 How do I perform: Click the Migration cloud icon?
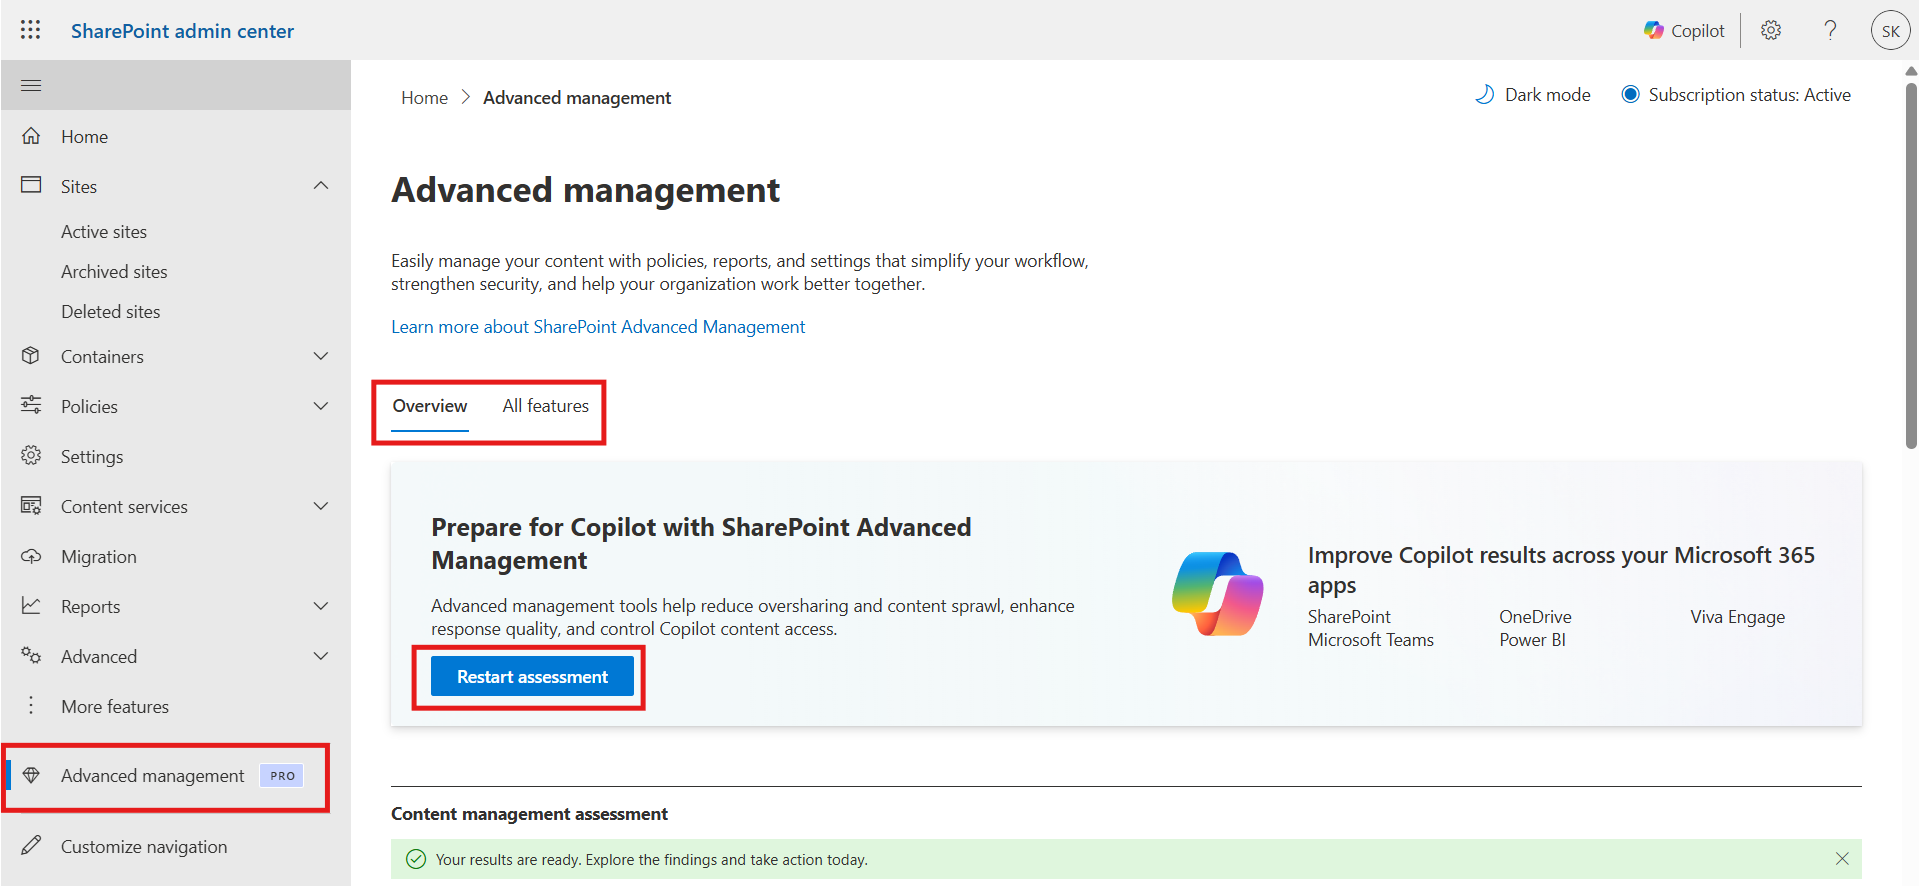click(x=31, y=556)
